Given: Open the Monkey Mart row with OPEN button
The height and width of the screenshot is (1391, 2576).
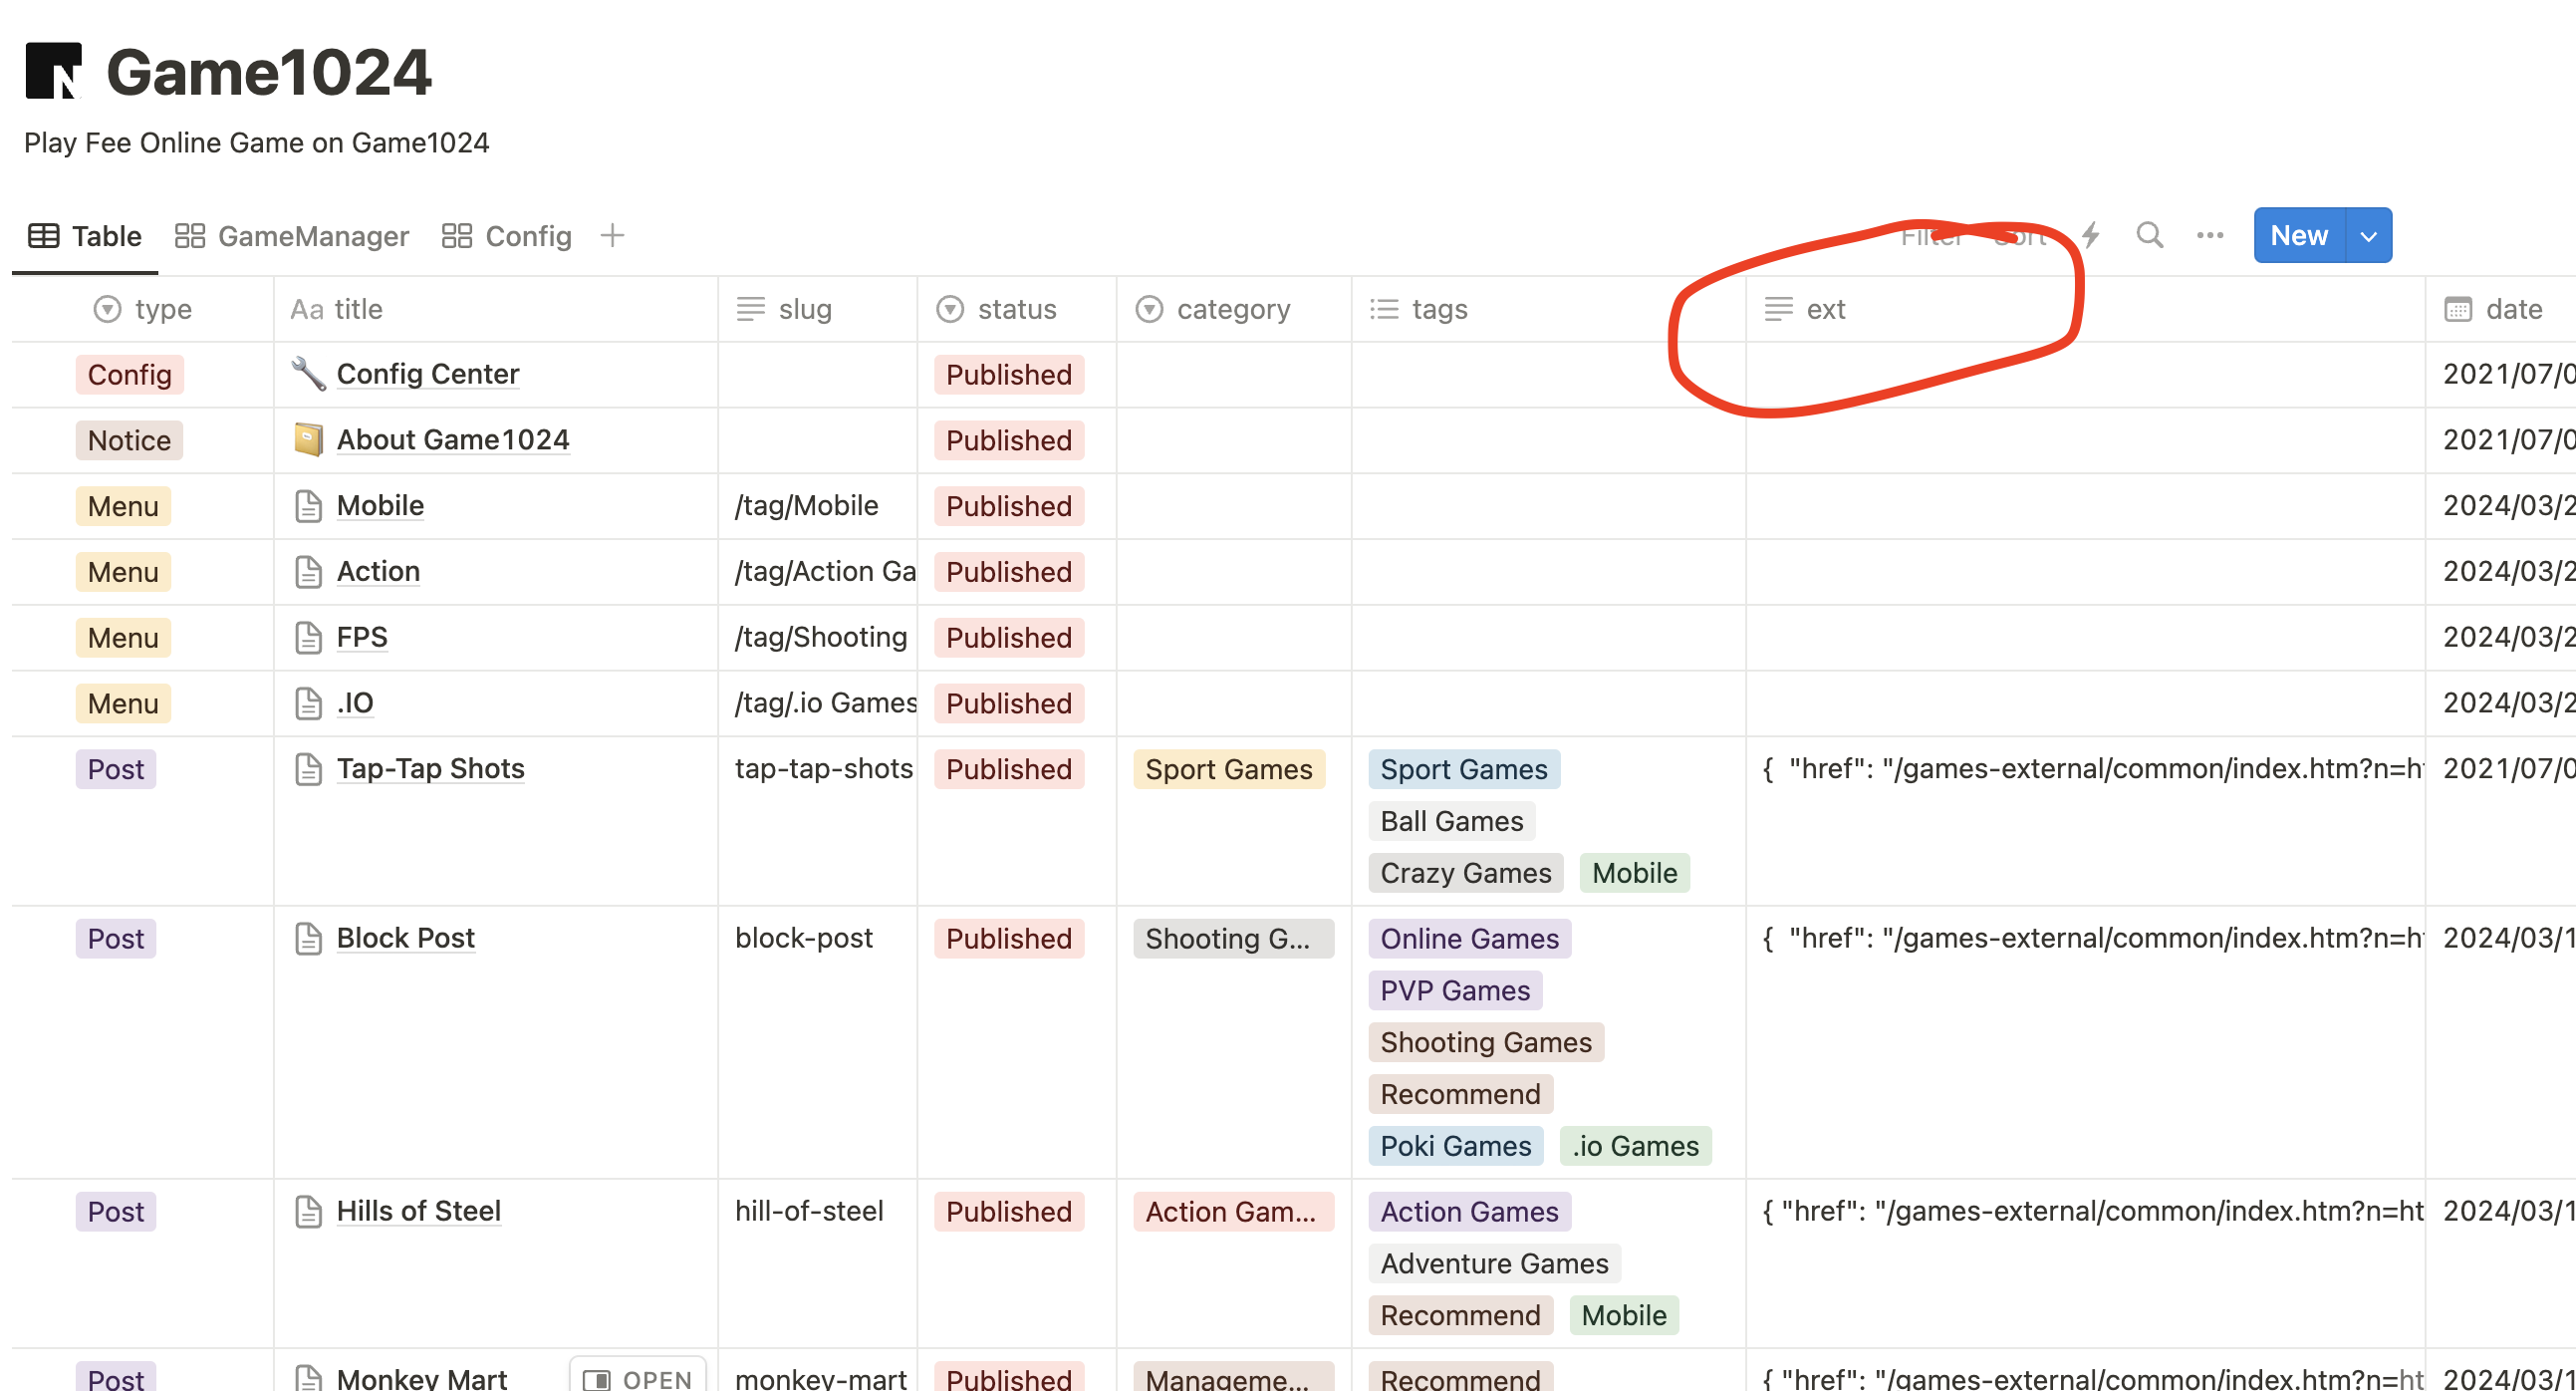Looking at the screenshot, I should (638, 1379).
